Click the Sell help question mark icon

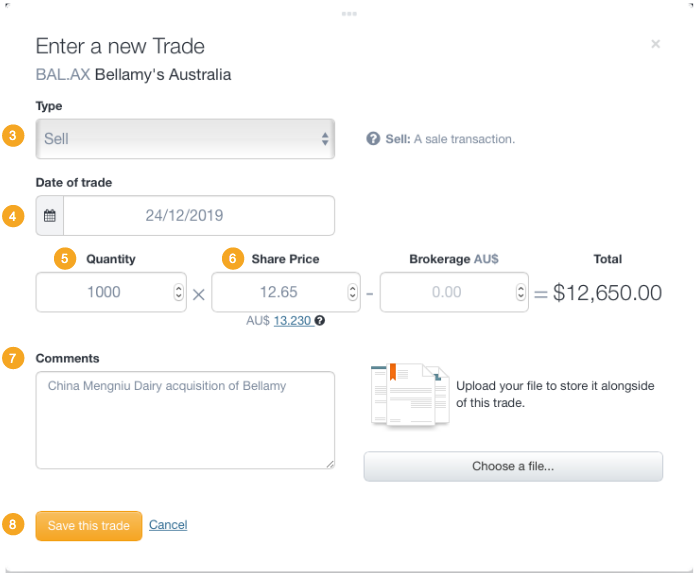pyautogui.click(x=373, y=139)
